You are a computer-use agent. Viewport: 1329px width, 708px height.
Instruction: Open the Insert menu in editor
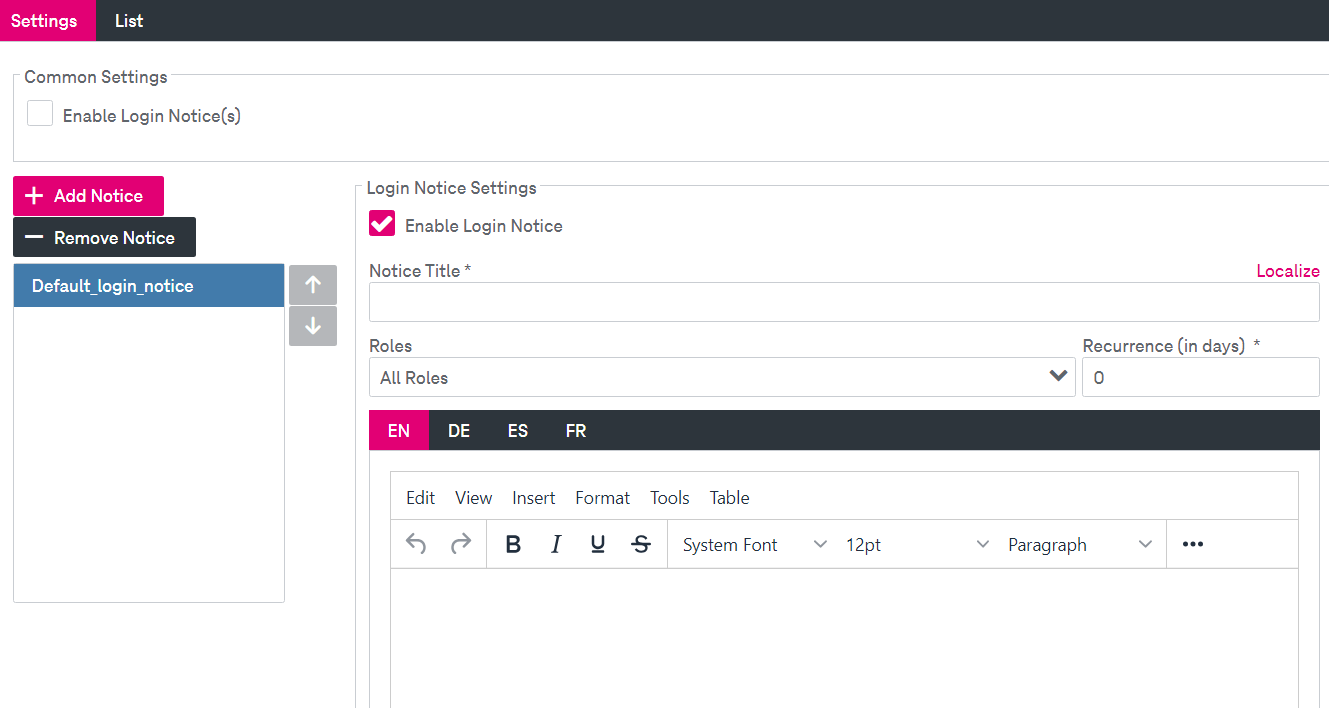click(534, 498)
